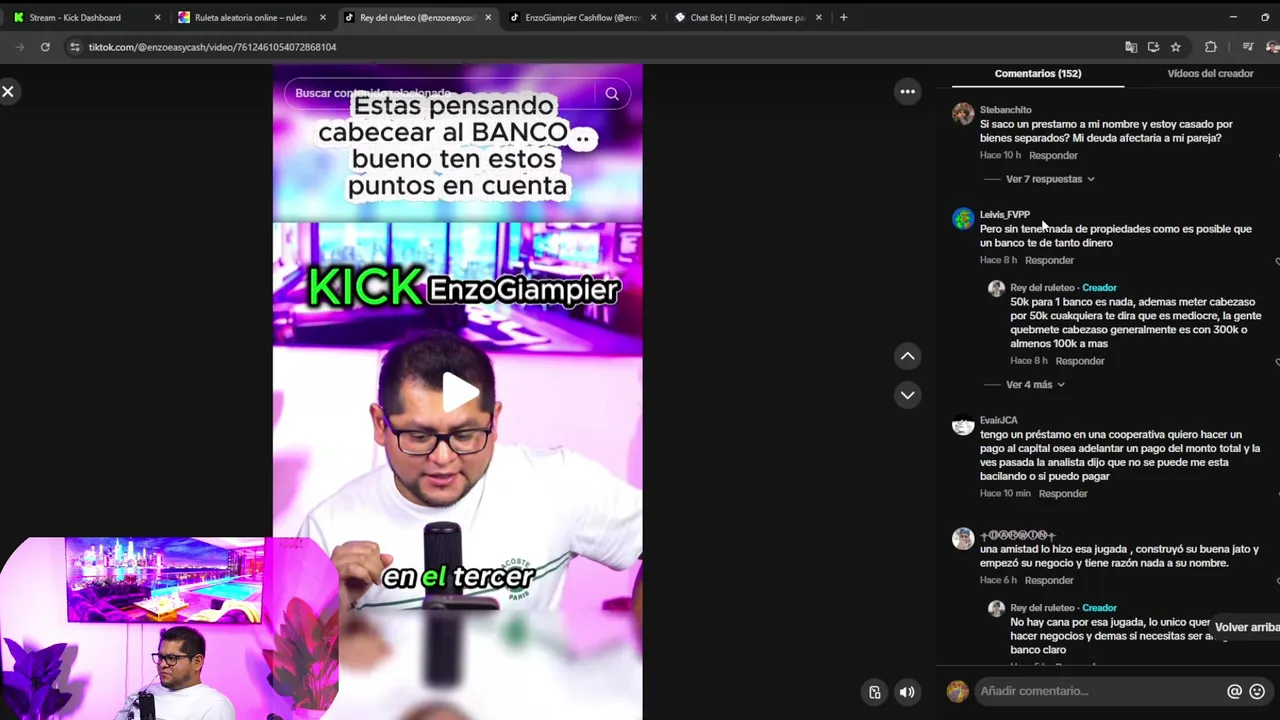Viewport: 1280px width, 720px height.
Task: Click install app icon in address bar
Action: 1153,47
